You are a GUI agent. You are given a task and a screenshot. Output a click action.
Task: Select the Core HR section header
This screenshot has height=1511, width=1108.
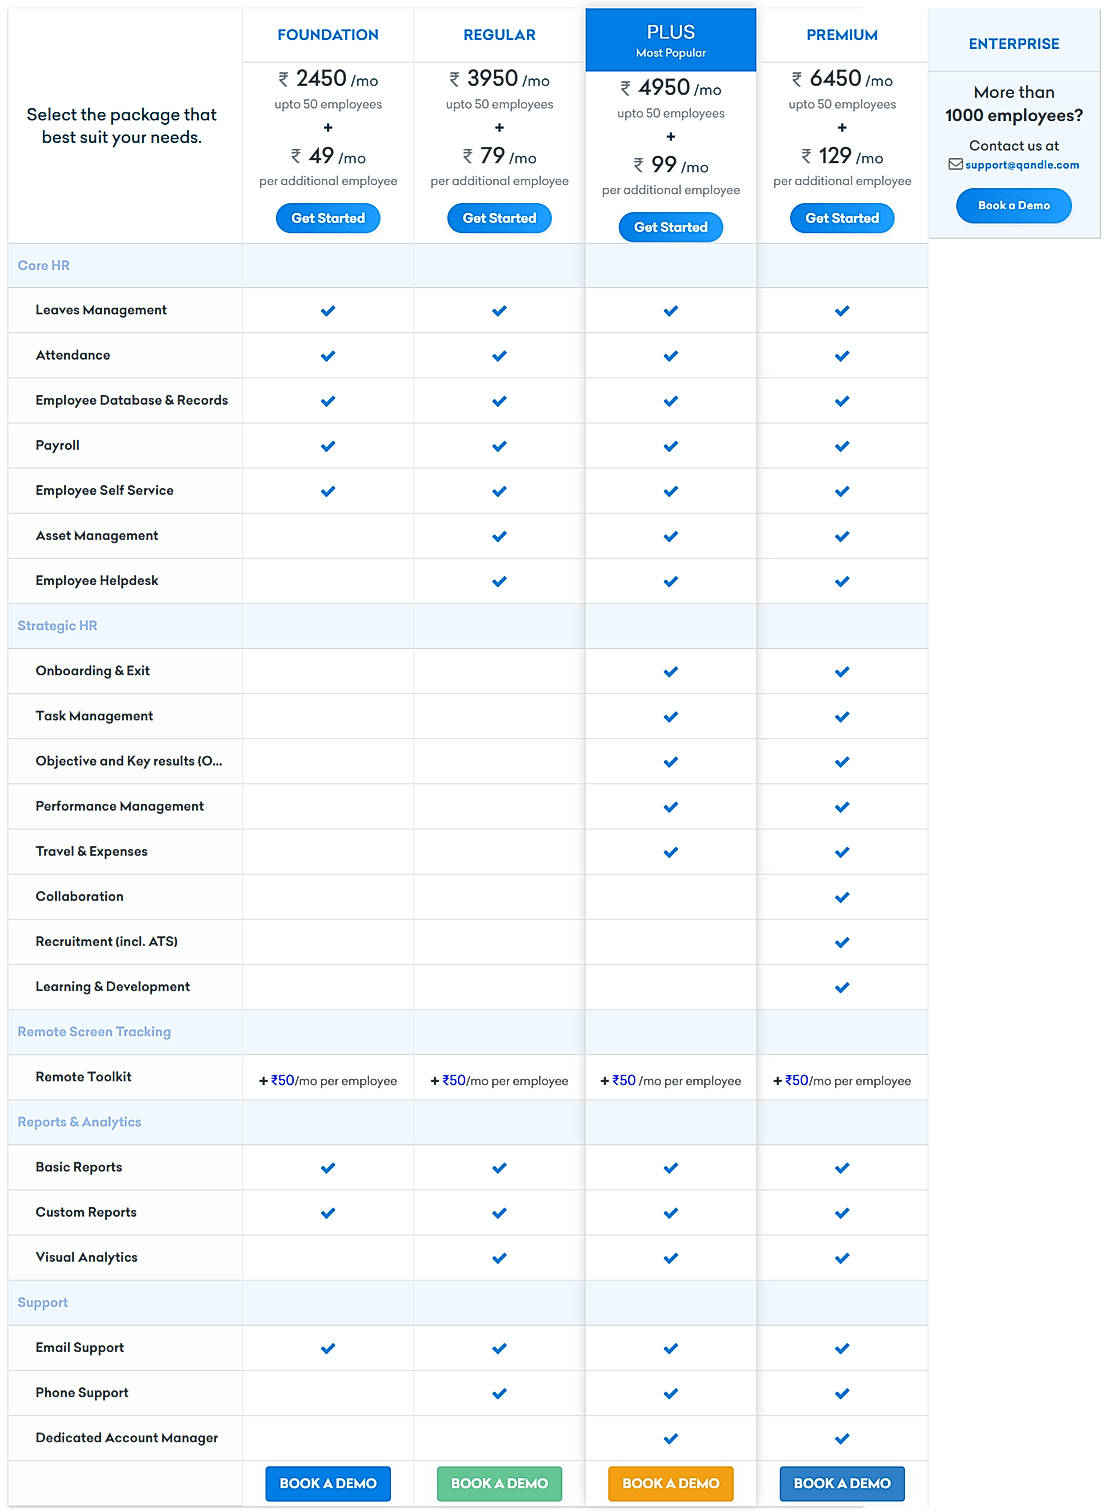tap(44, 266)
